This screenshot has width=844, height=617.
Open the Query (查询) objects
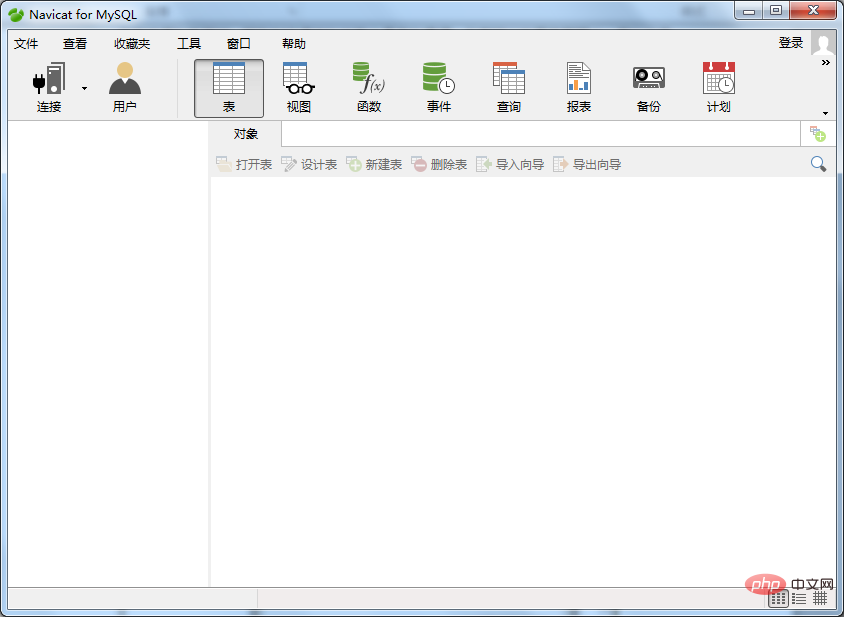tap(509, 88)
